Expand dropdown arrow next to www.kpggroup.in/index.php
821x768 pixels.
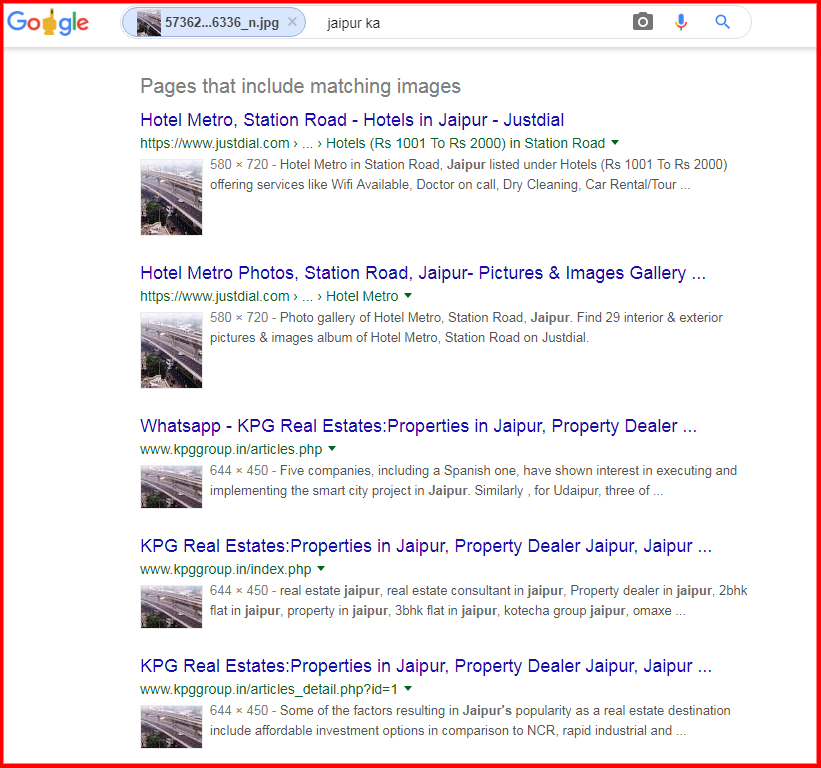tap(321, 568)
